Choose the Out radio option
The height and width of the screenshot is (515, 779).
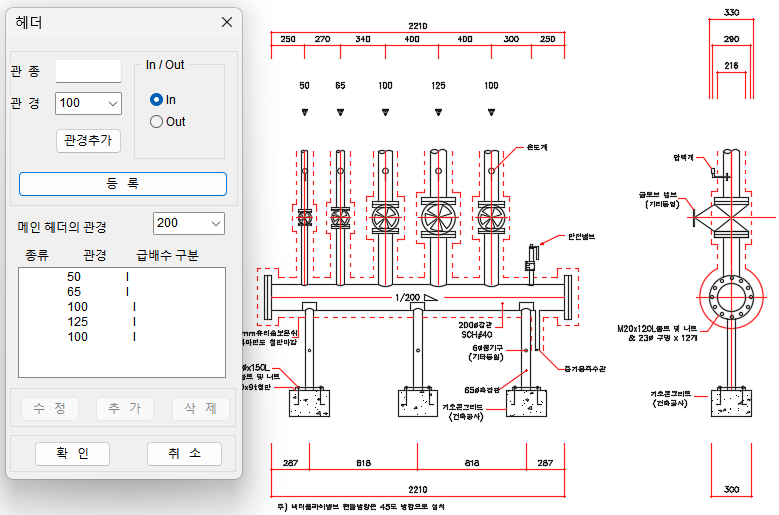156,122
